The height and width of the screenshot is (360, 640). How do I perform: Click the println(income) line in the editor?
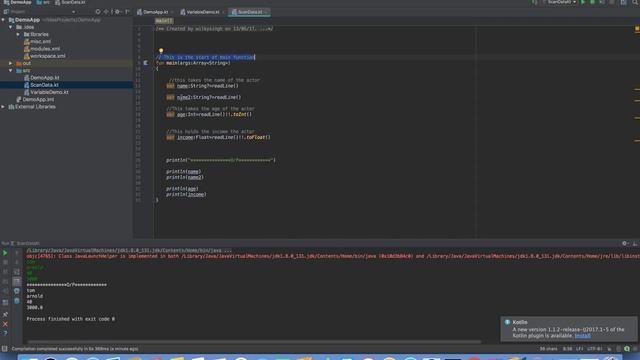[x=186, y=194]
